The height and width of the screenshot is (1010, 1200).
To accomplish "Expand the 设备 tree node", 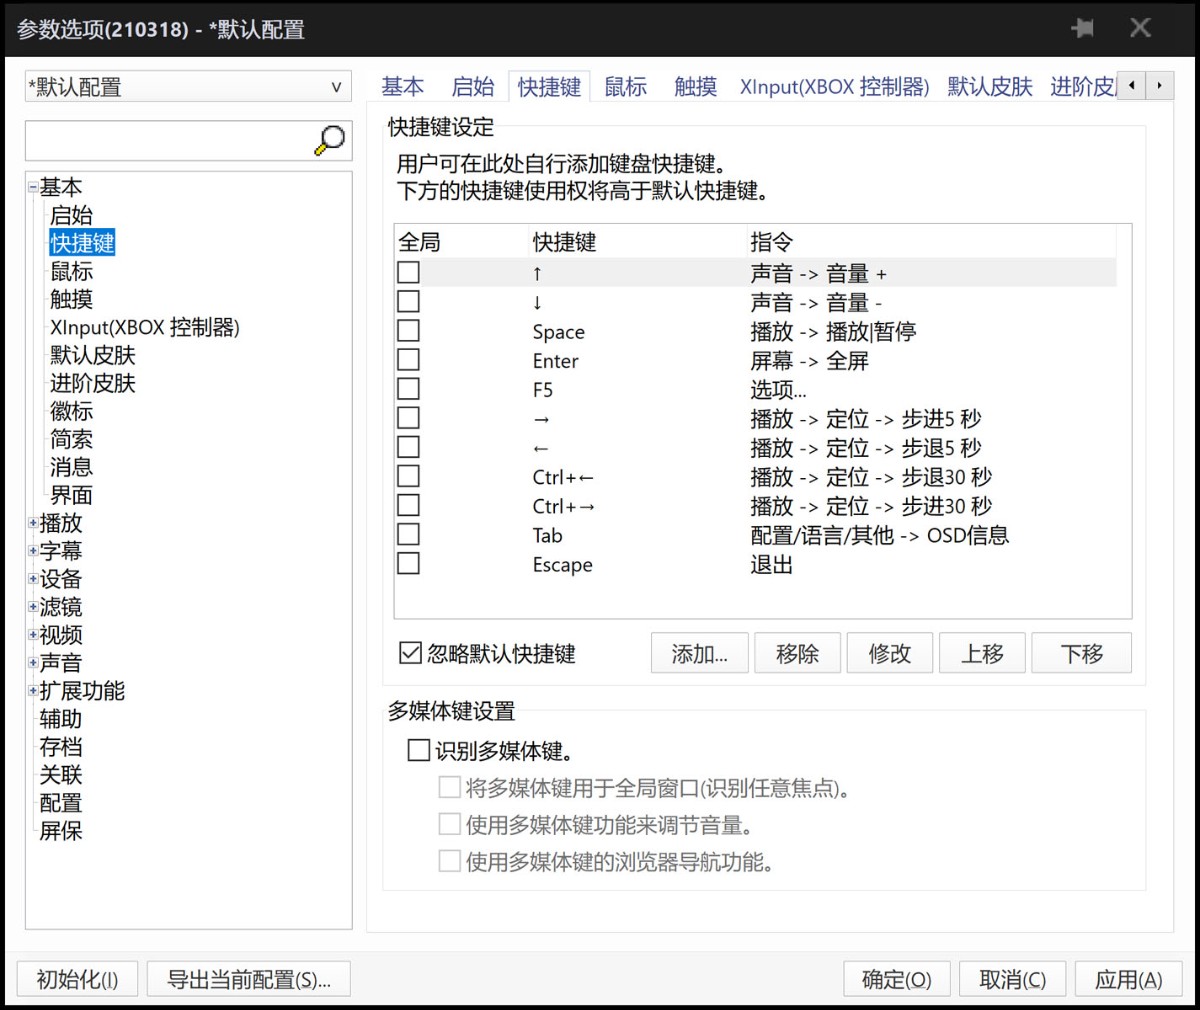I will [33, 579].
